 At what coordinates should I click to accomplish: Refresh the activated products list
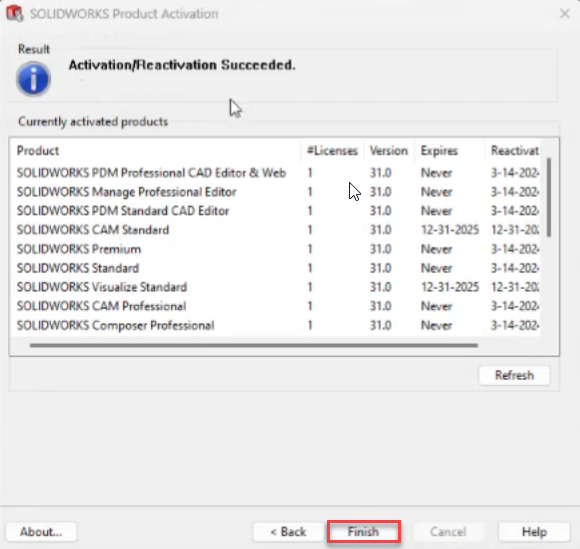pyautogui.click(x=514, y=375)
